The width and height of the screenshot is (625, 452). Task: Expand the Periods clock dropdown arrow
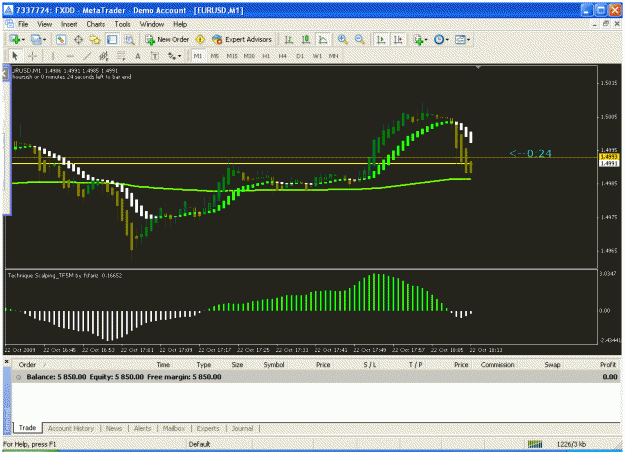(447, 40)
